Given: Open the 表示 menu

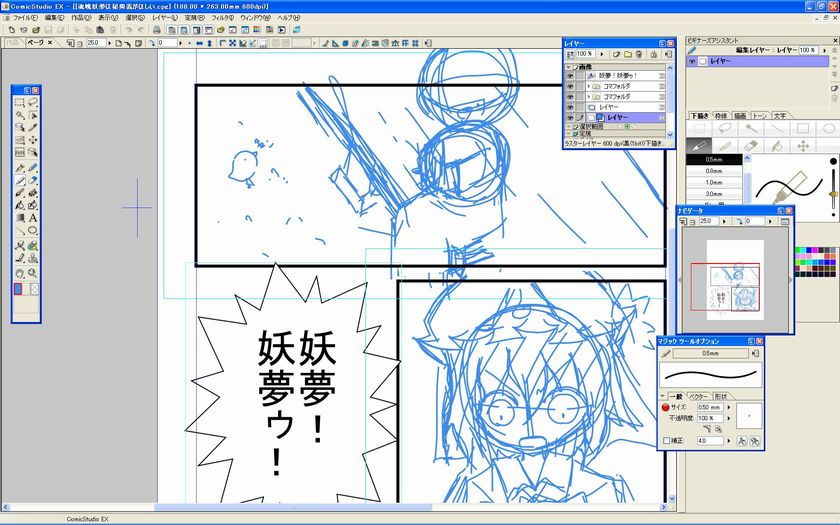Looking at the screenshot, I should 108,18.
